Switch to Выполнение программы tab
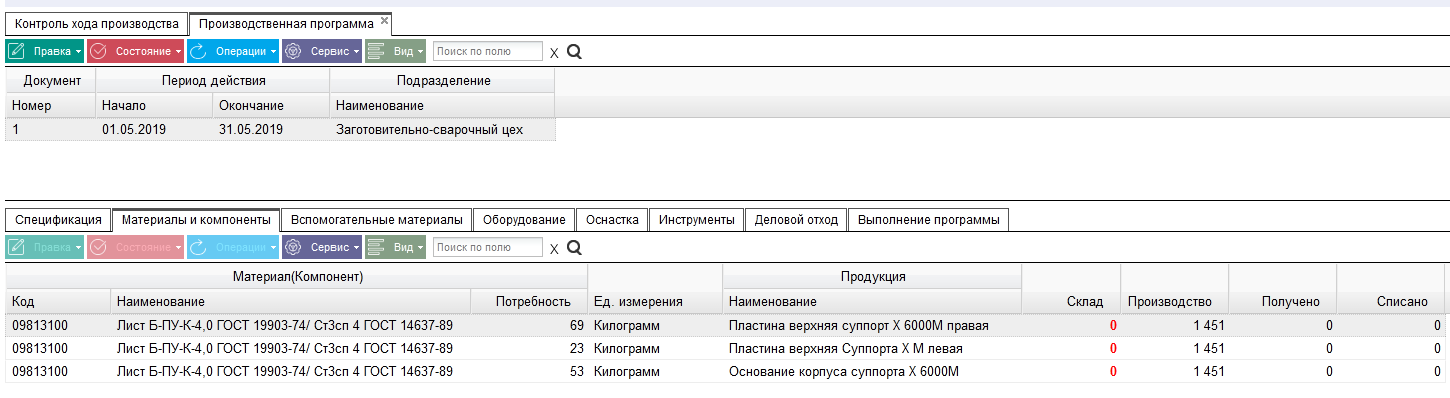This screenshot has height=398, width=1450. click(928, 219)
